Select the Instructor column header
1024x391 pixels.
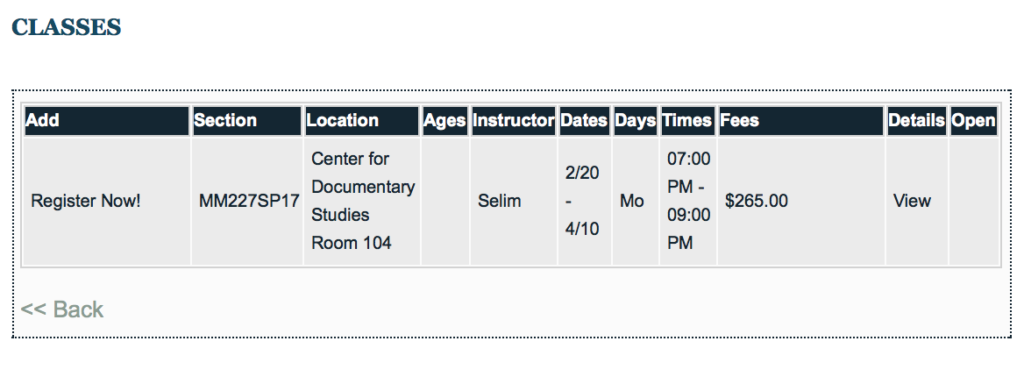pyautogui.click(x=513, y=121)
